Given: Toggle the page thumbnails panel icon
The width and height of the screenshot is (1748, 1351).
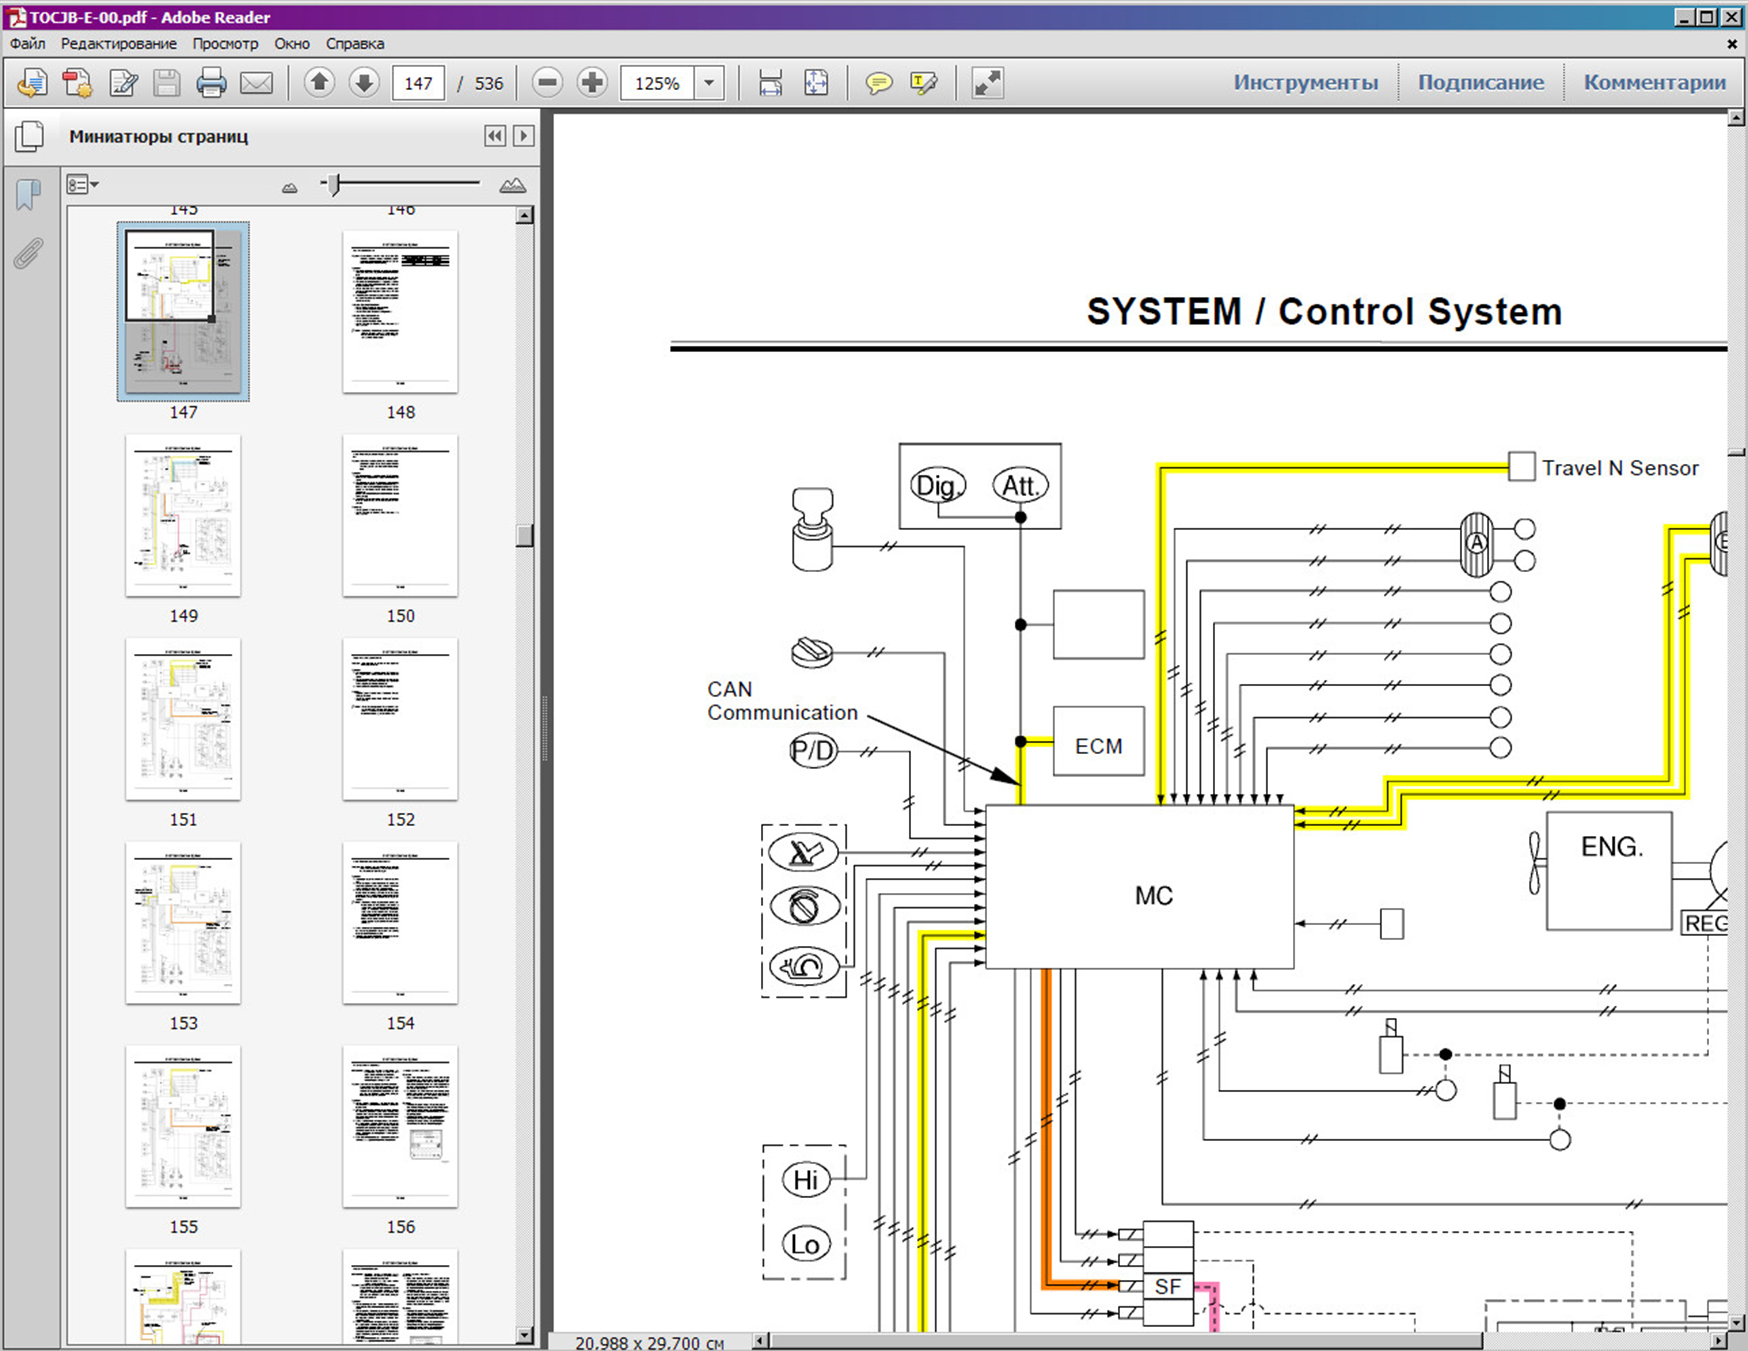Looking at the screenshot, I should tap(29, 136).
